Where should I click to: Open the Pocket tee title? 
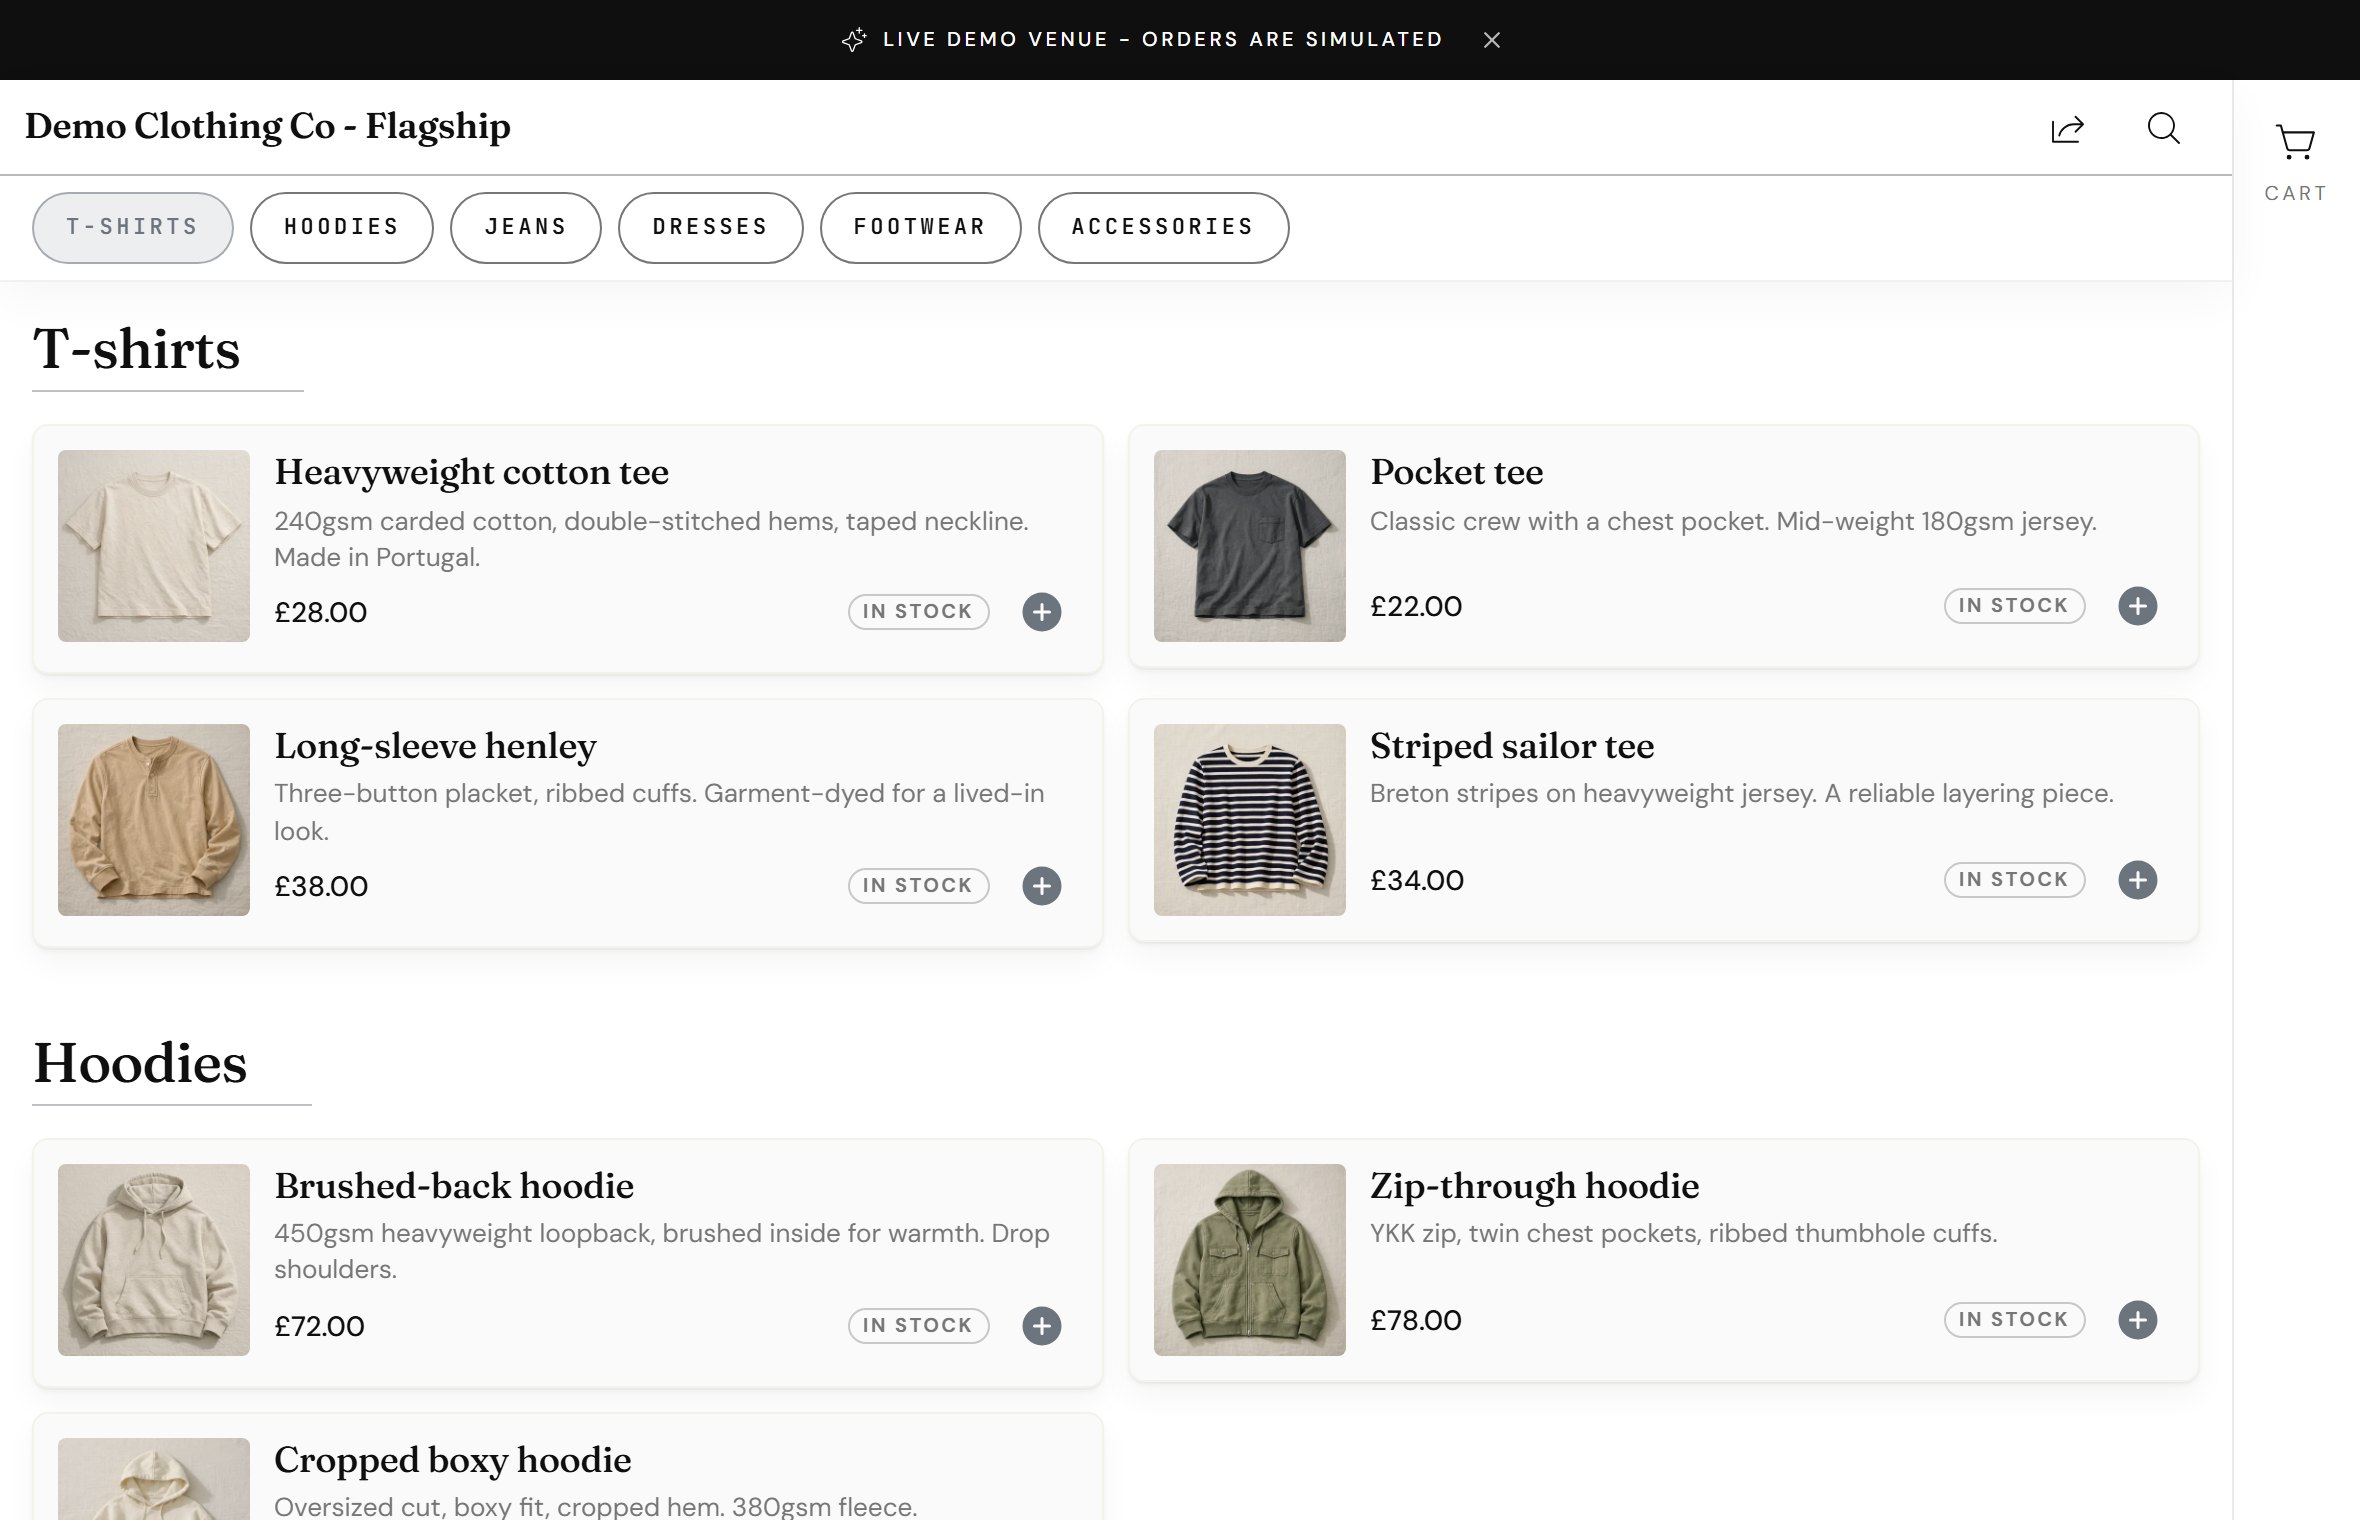click(x=1456, y=472)
